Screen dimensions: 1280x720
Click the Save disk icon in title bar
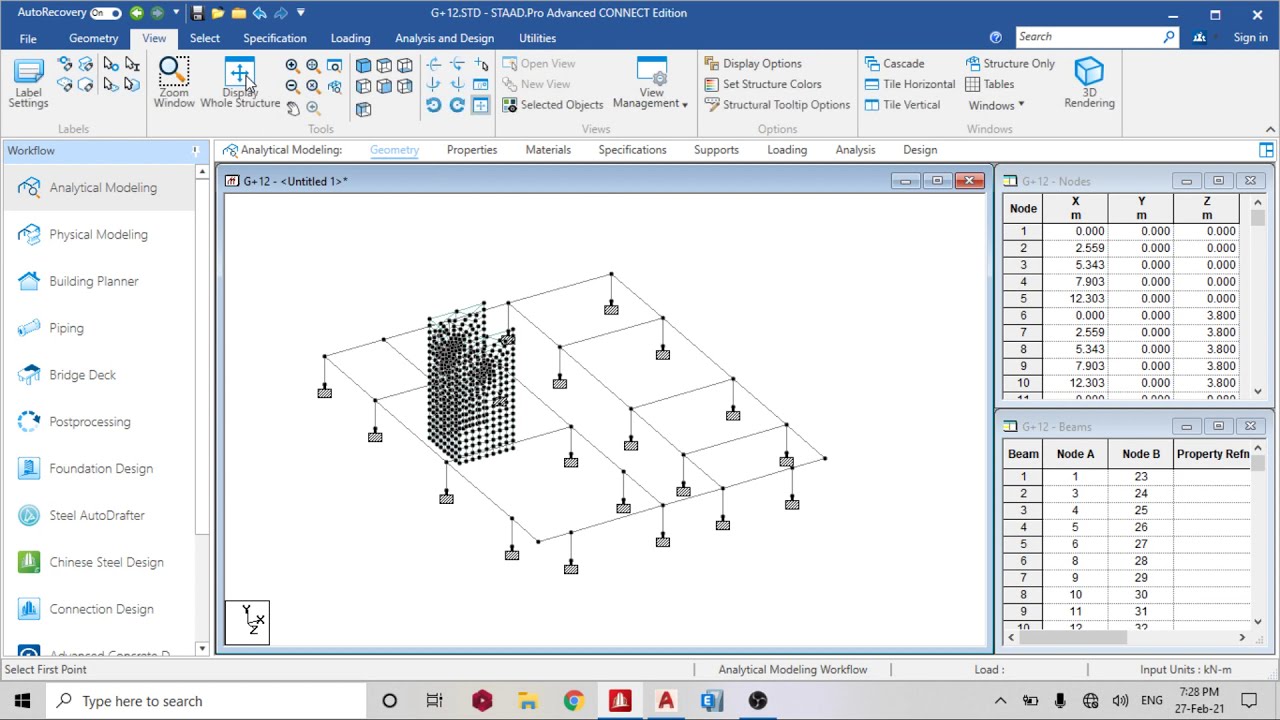(197, 13)
